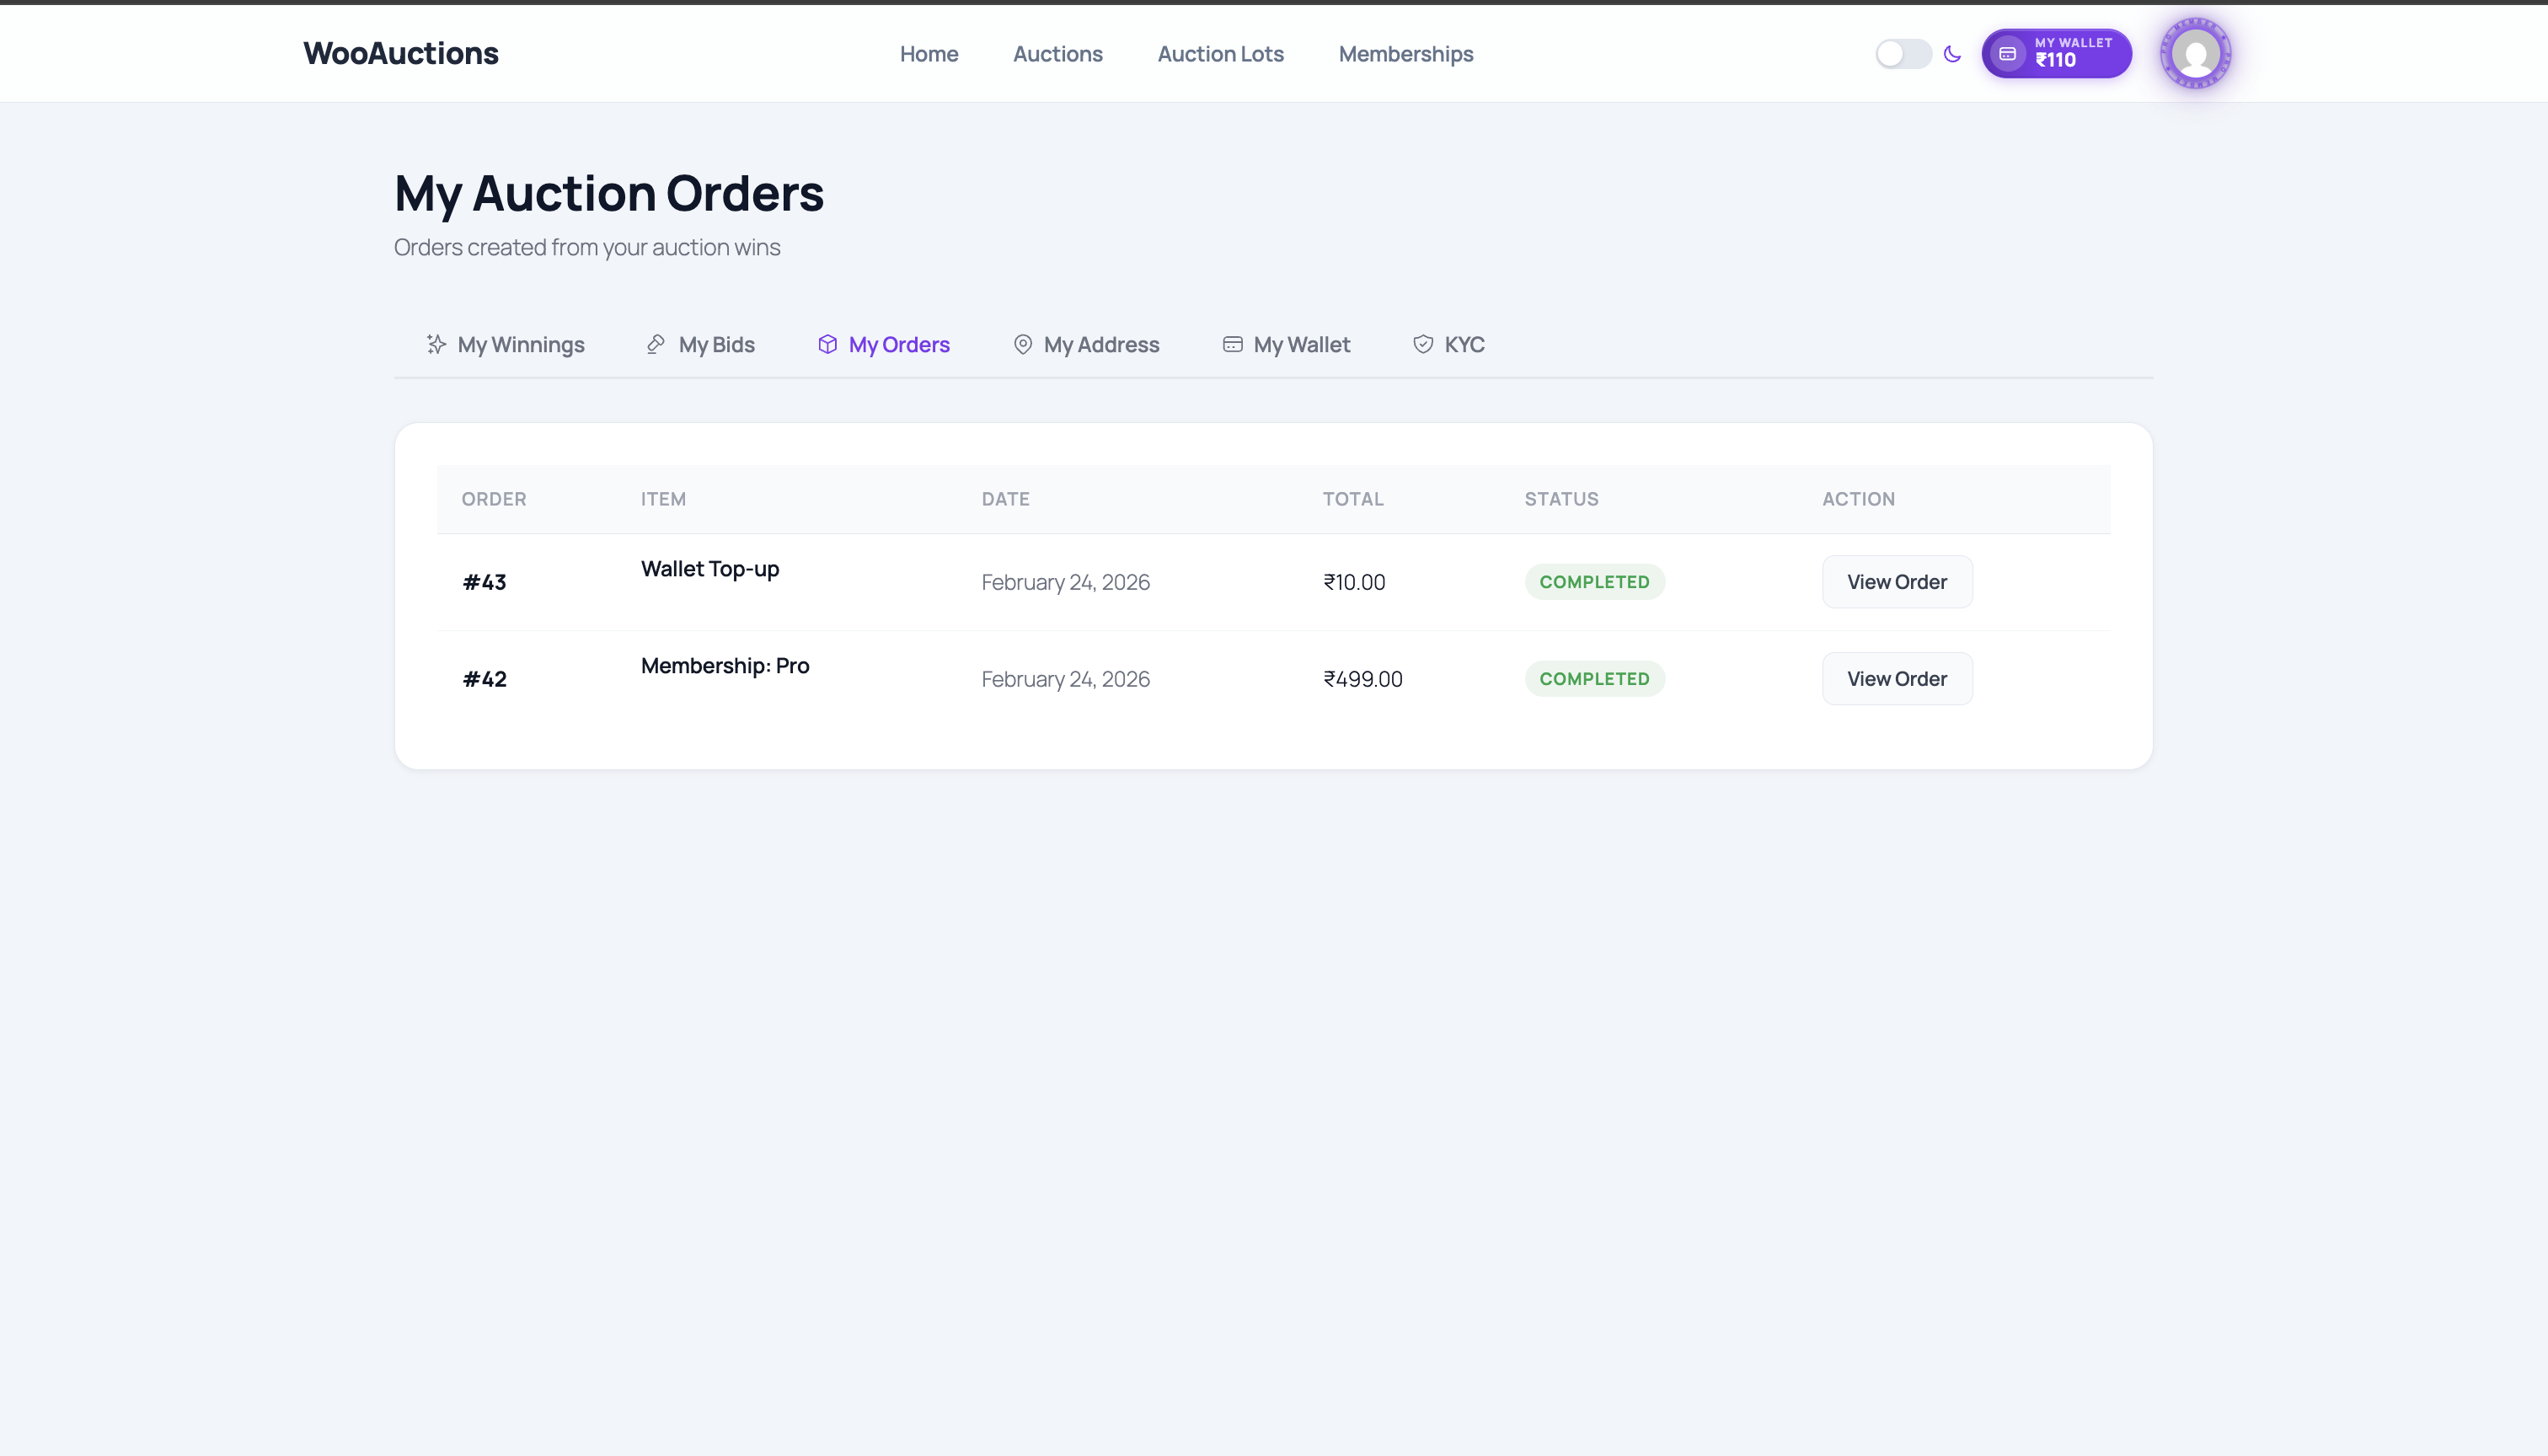
Task: Click the wallet icon inside My Wallet button
Action: coord(2007,54)
